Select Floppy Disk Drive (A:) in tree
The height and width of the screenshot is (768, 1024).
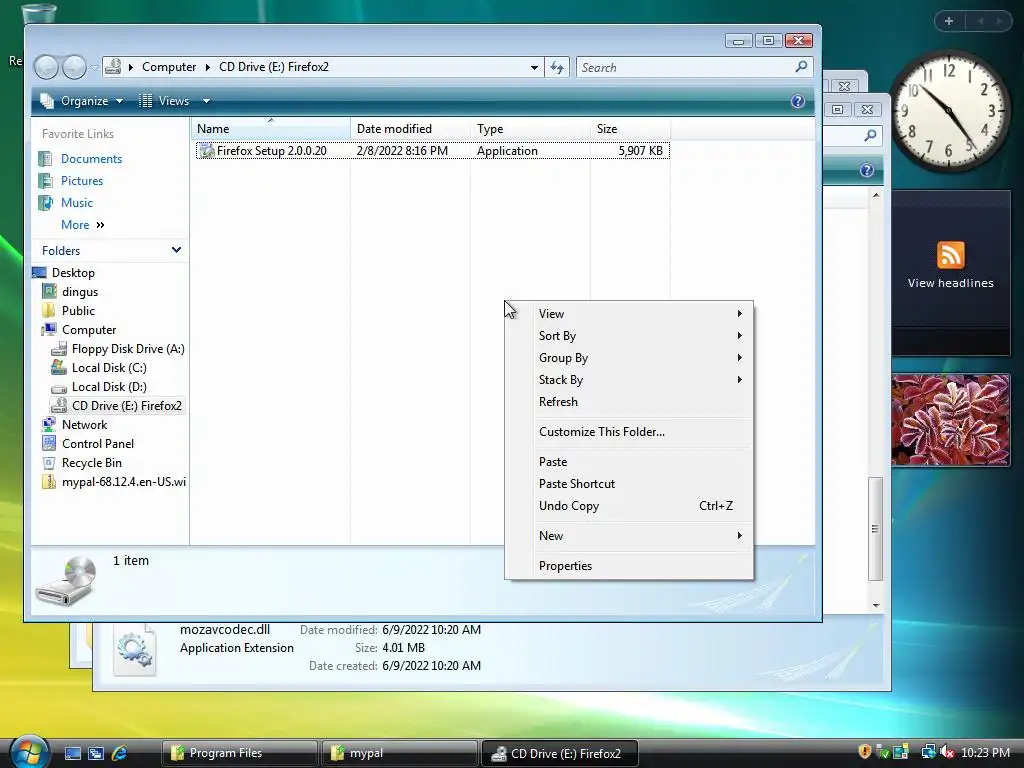pyautogui.click(x=128, y=349)
